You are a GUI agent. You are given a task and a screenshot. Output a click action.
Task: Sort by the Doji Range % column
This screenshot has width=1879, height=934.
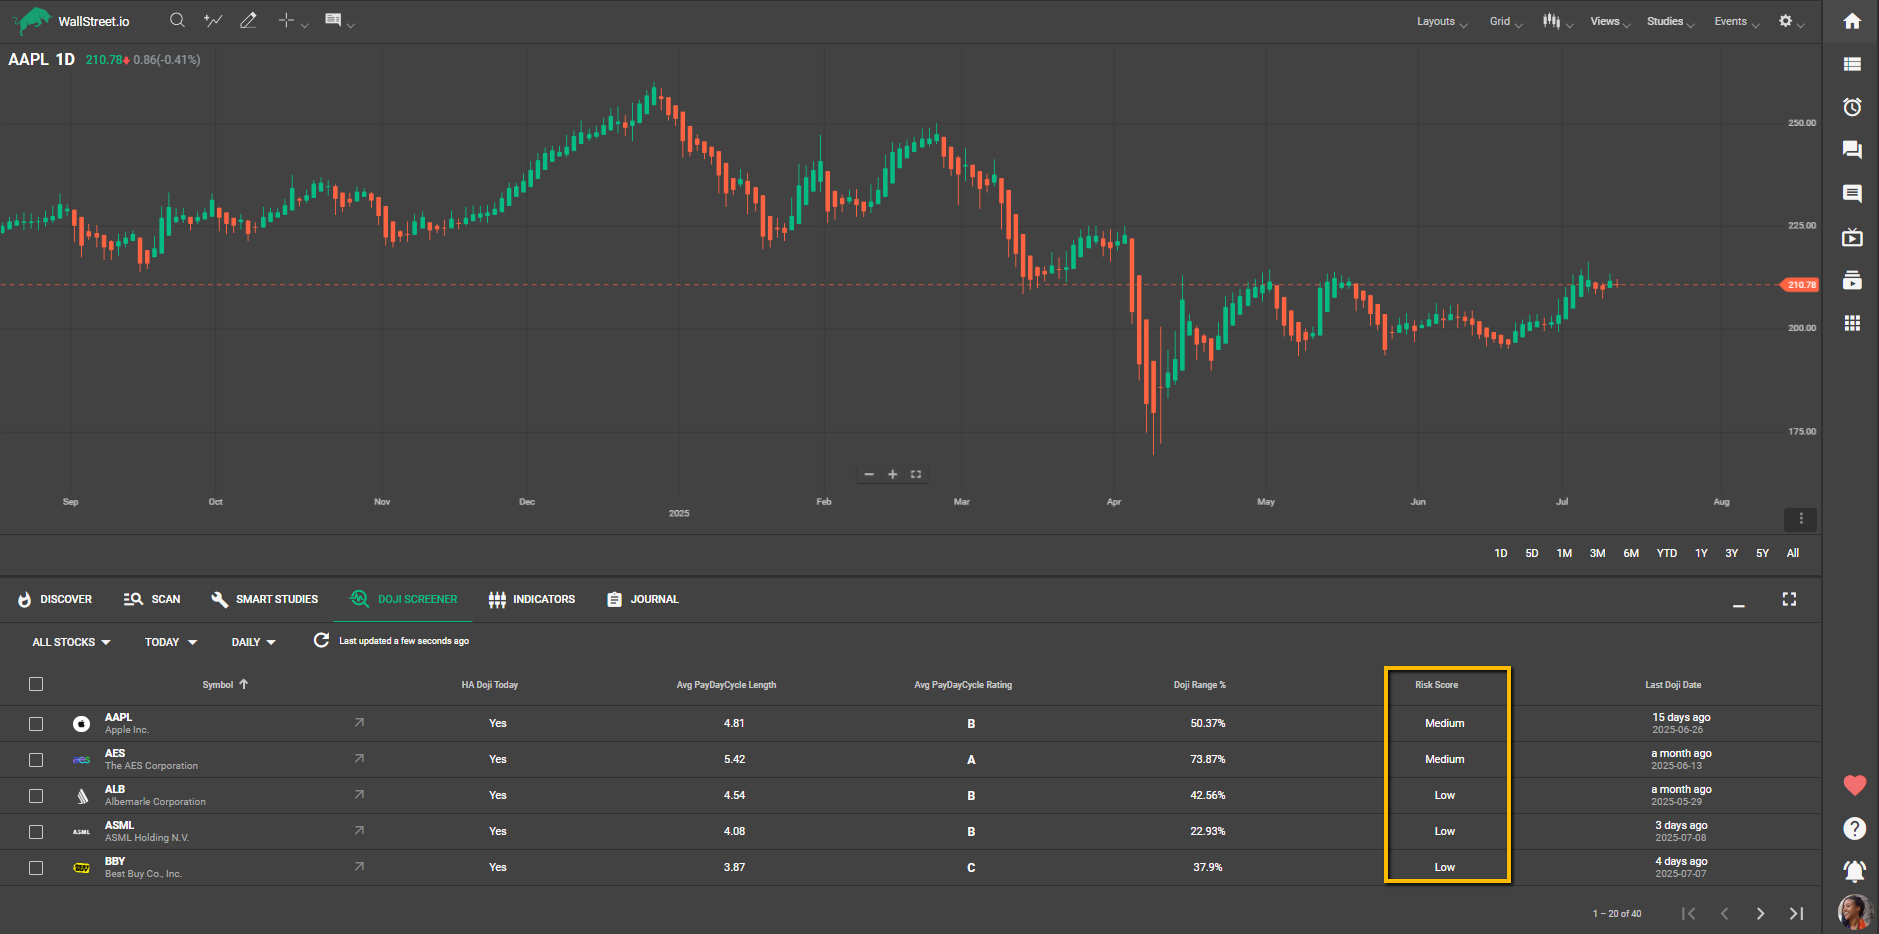coord(1199,685)
